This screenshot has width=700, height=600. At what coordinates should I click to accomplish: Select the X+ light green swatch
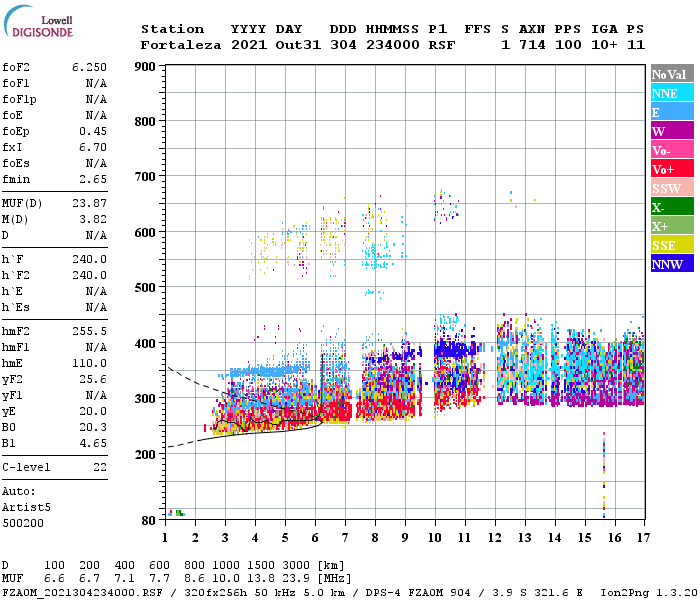tap(672, 225)
